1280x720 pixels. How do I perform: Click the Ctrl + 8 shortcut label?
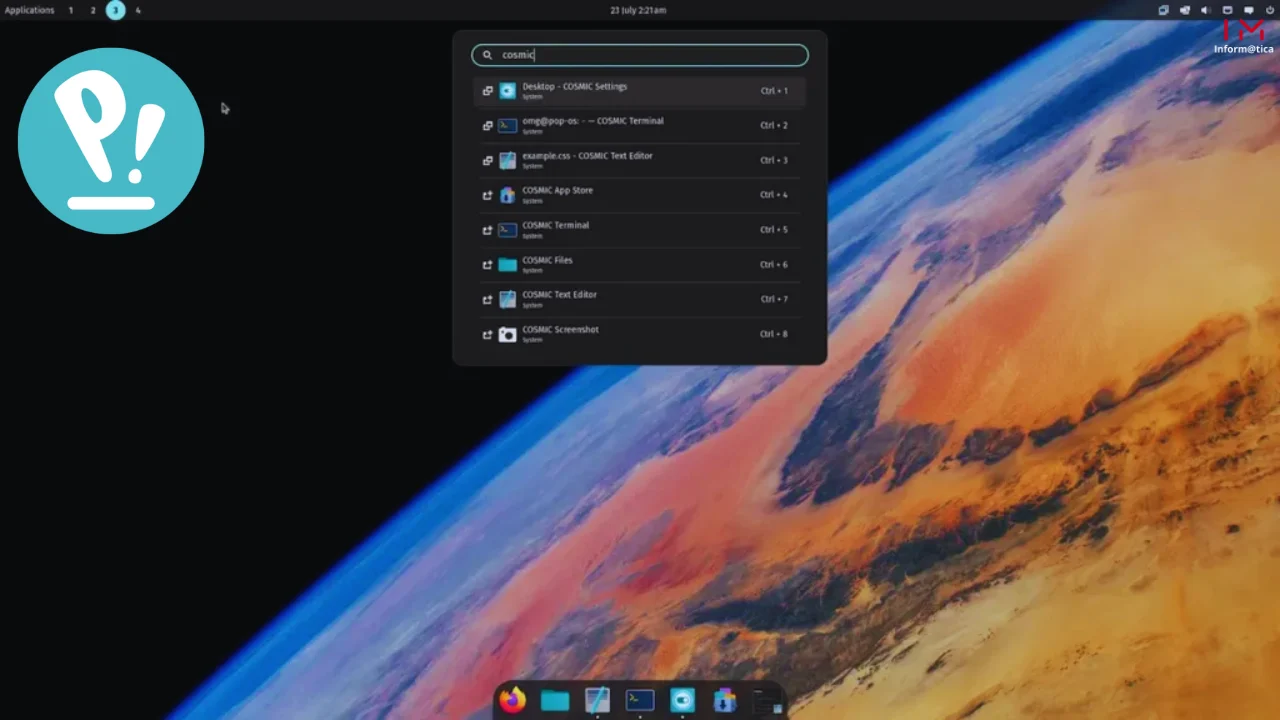[x=774, y=334]
